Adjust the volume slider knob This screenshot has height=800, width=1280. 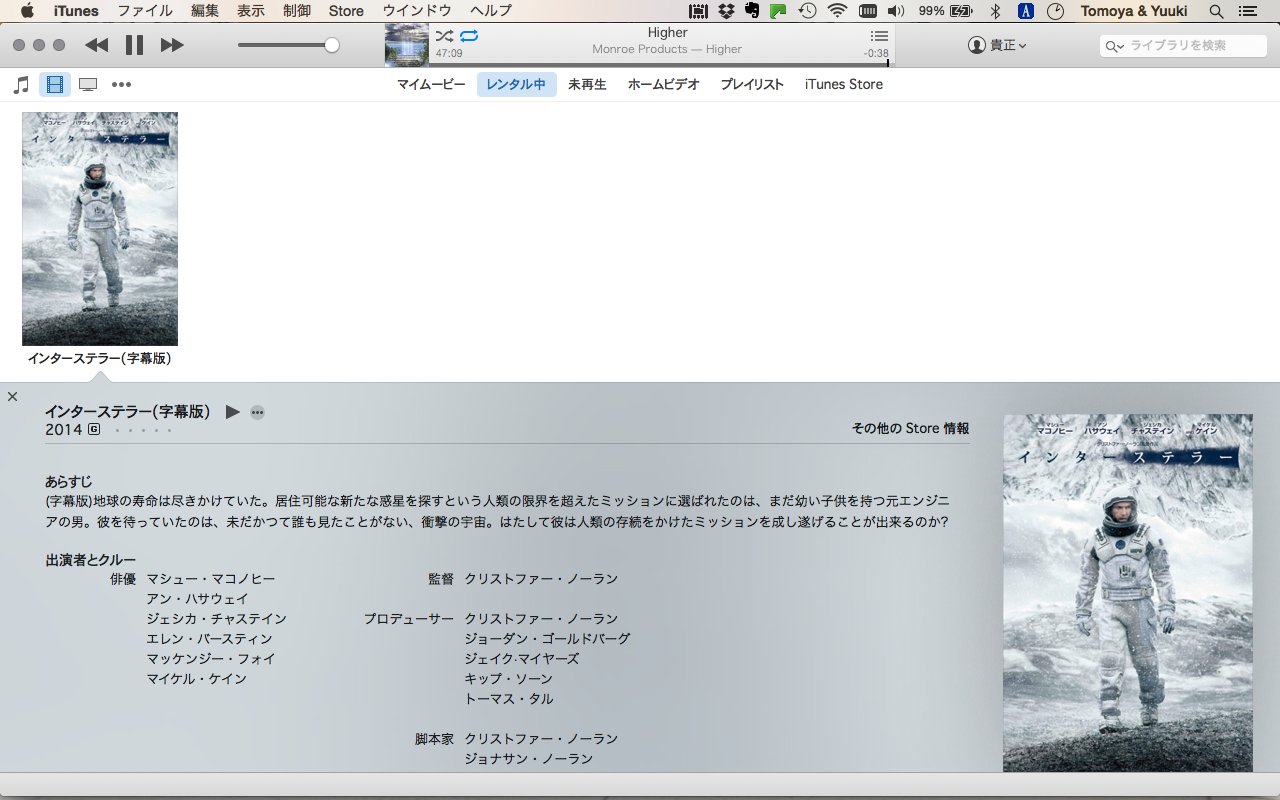(x=332, y=45)
